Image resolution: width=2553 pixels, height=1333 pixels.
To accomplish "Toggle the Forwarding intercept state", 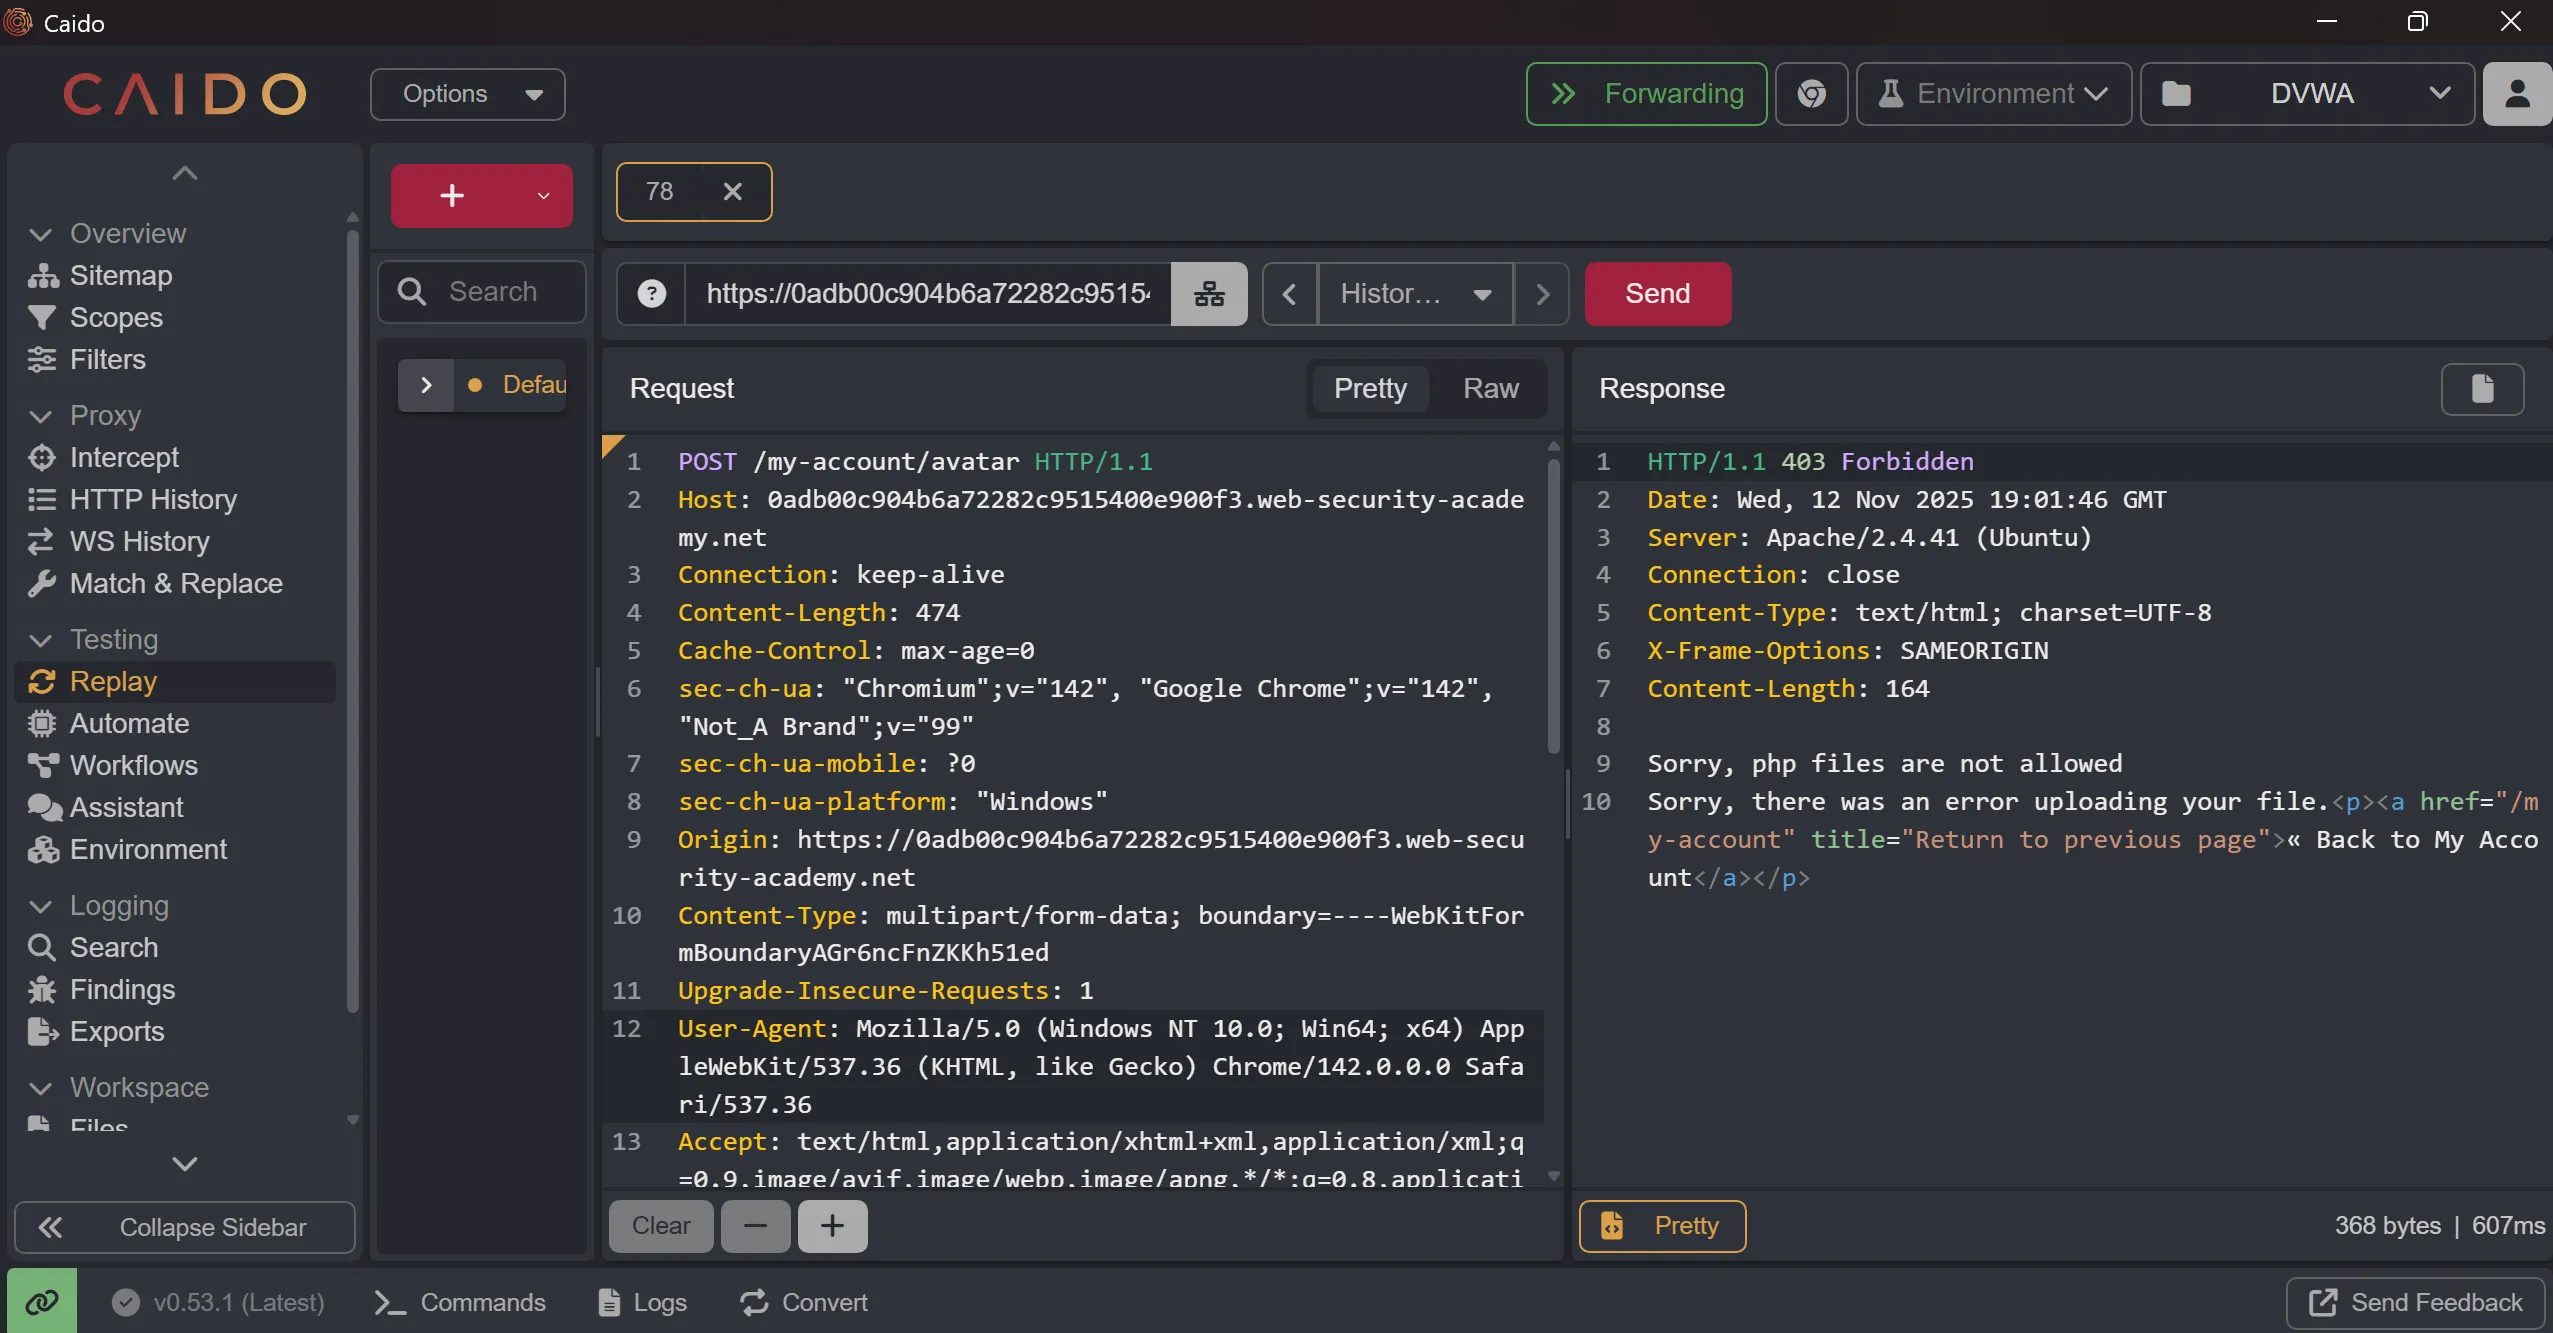I will [1646, 94].
